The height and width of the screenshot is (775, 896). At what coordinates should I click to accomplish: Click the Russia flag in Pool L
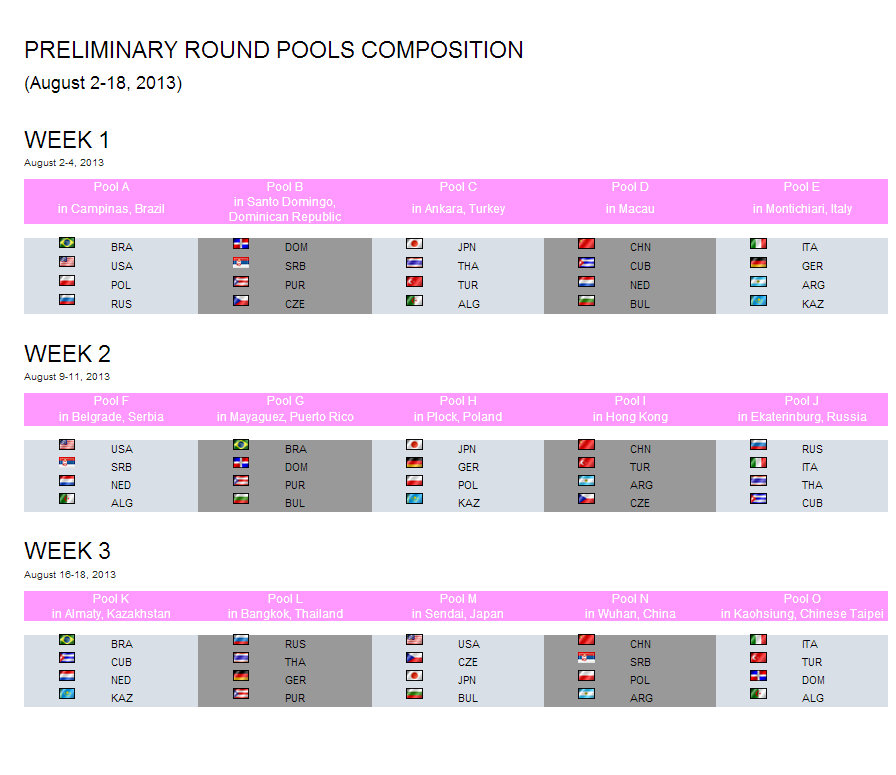[x=241, y=640]
